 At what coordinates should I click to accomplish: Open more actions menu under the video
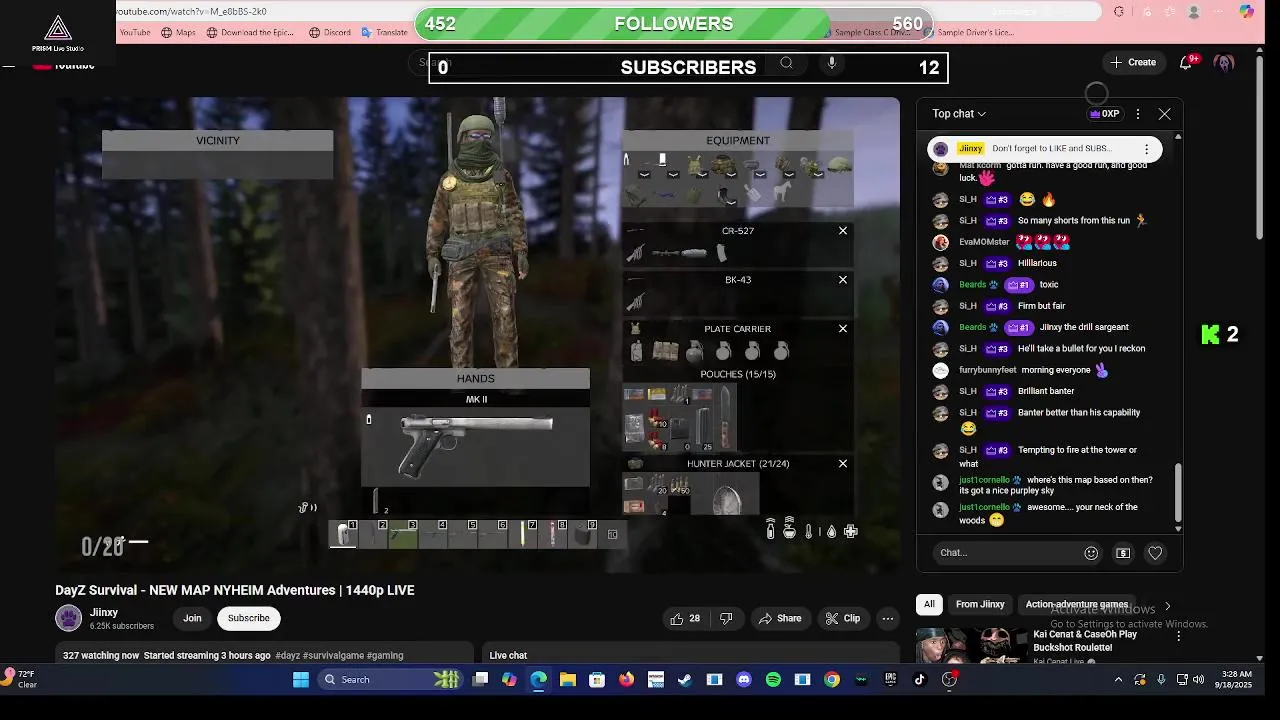click(887, 618)
